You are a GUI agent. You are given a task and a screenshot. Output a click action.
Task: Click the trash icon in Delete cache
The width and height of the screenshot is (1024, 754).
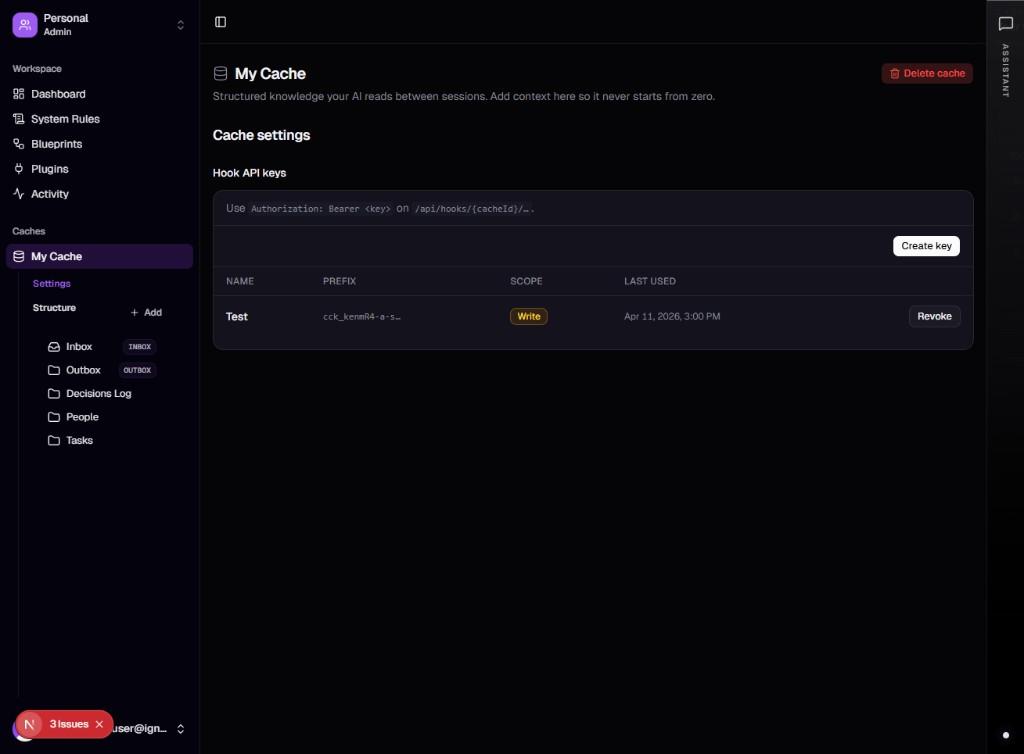(x=895, y=74)
